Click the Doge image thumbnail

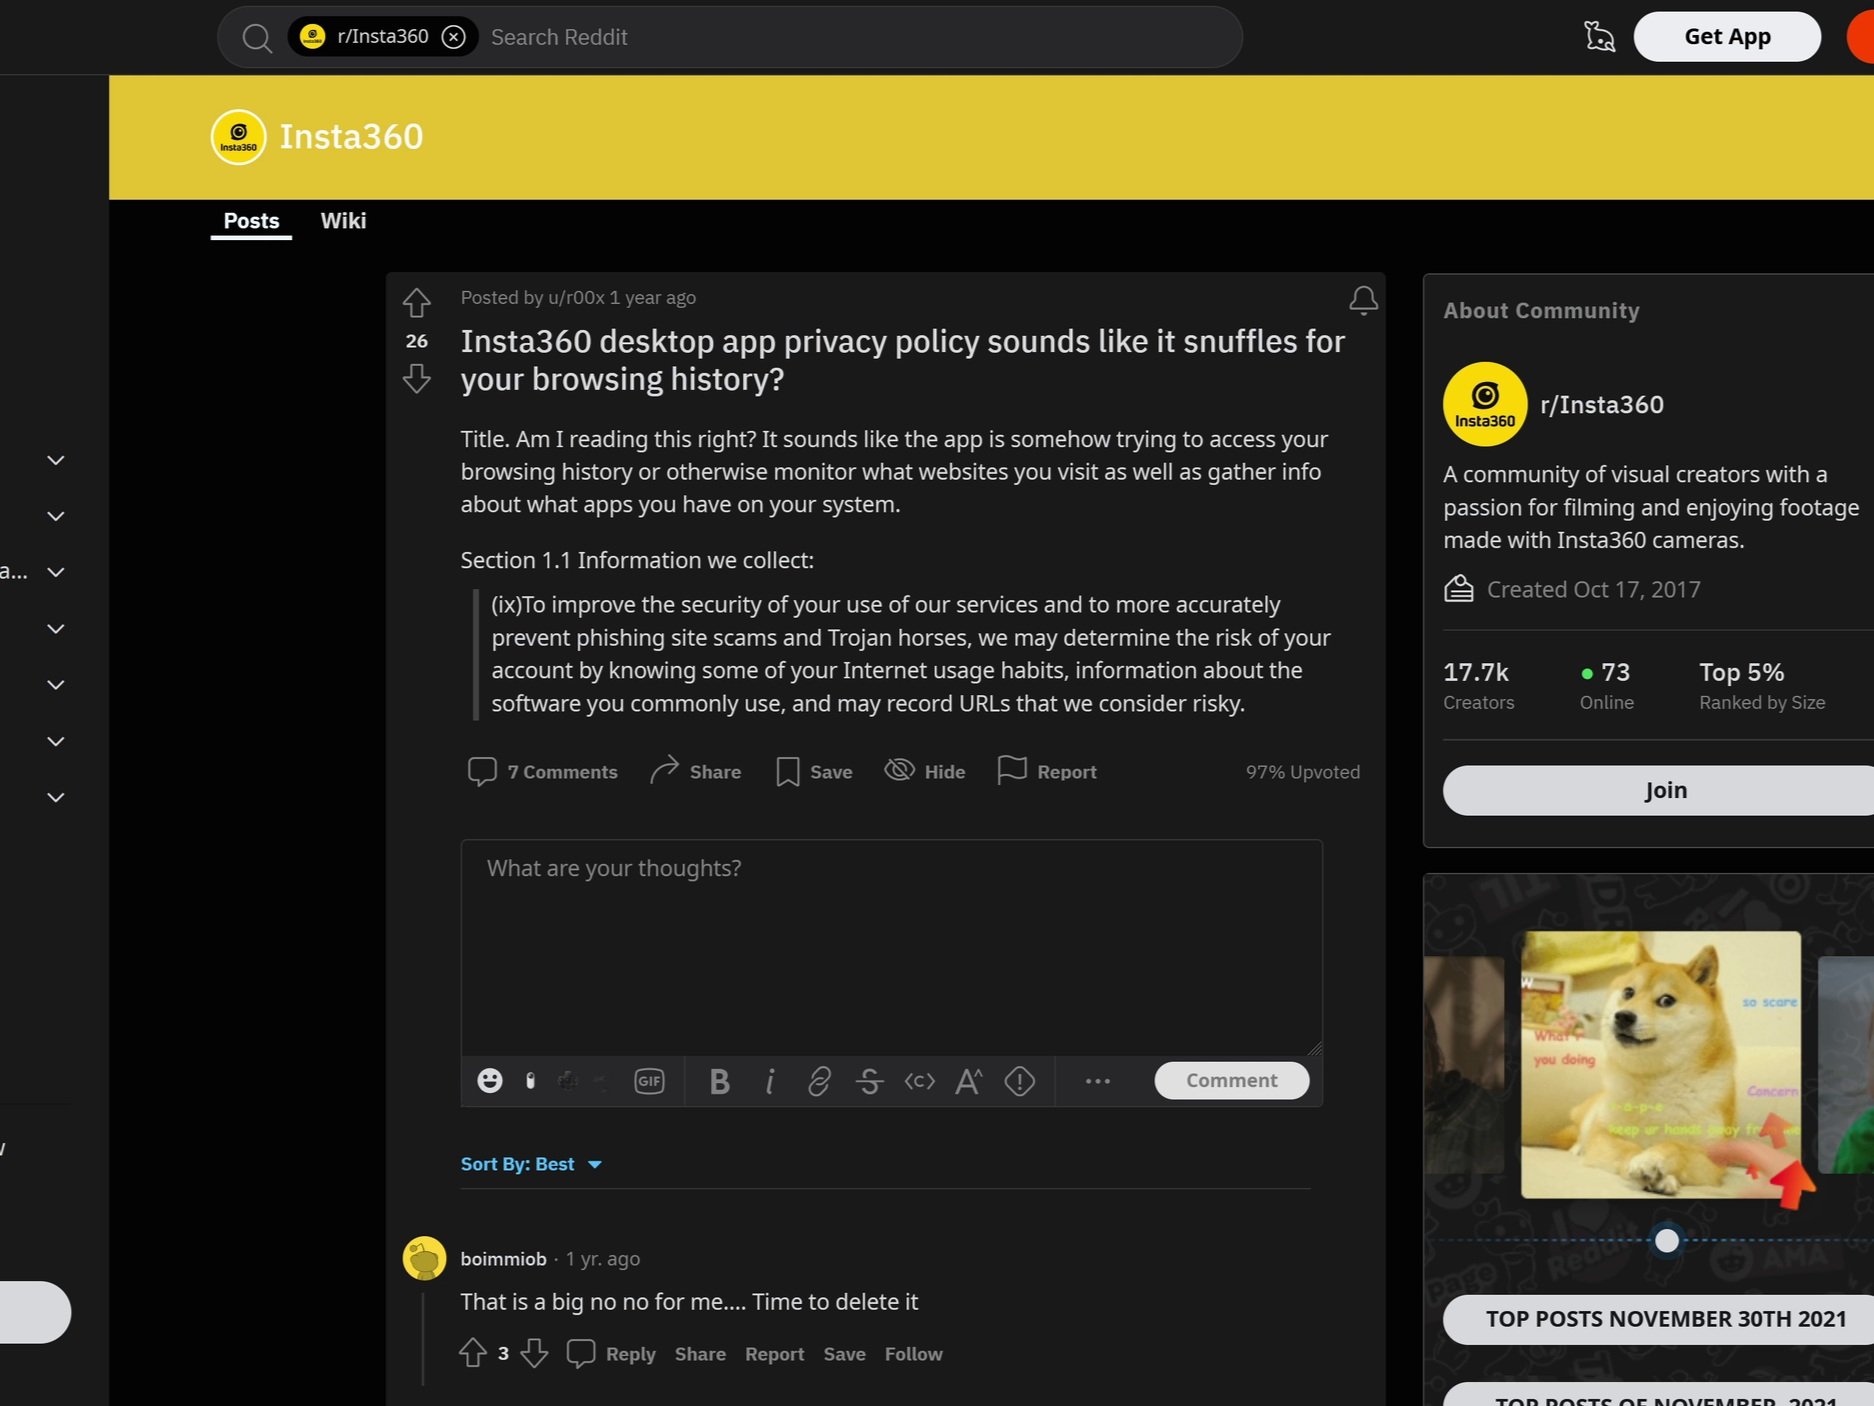(x=1660, y=1064)
